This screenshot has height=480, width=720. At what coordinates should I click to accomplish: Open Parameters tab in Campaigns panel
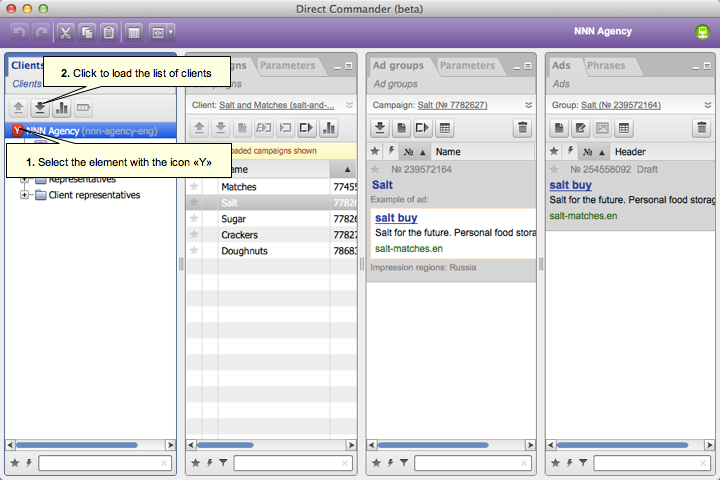coord(288,66)
